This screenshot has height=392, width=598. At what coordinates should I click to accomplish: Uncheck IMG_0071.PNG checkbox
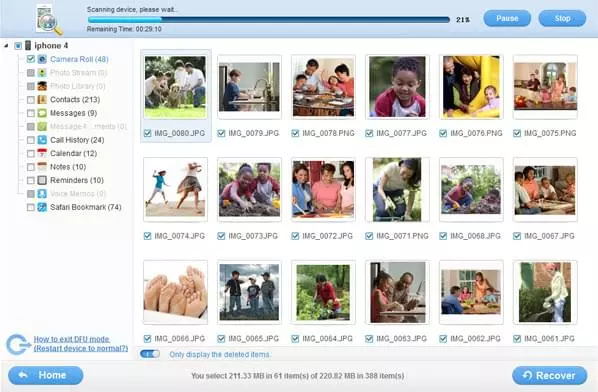click(x=369, y=236)
